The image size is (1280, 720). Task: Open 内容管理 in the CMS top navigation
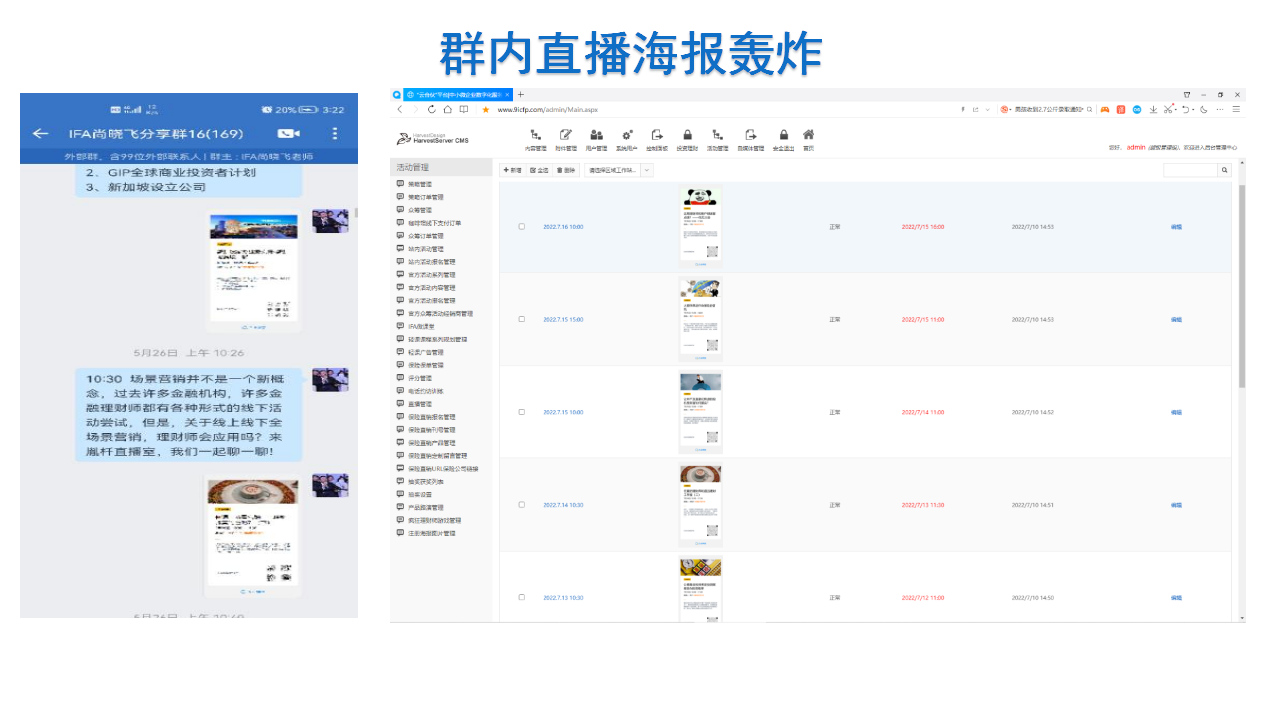point(536,140)
